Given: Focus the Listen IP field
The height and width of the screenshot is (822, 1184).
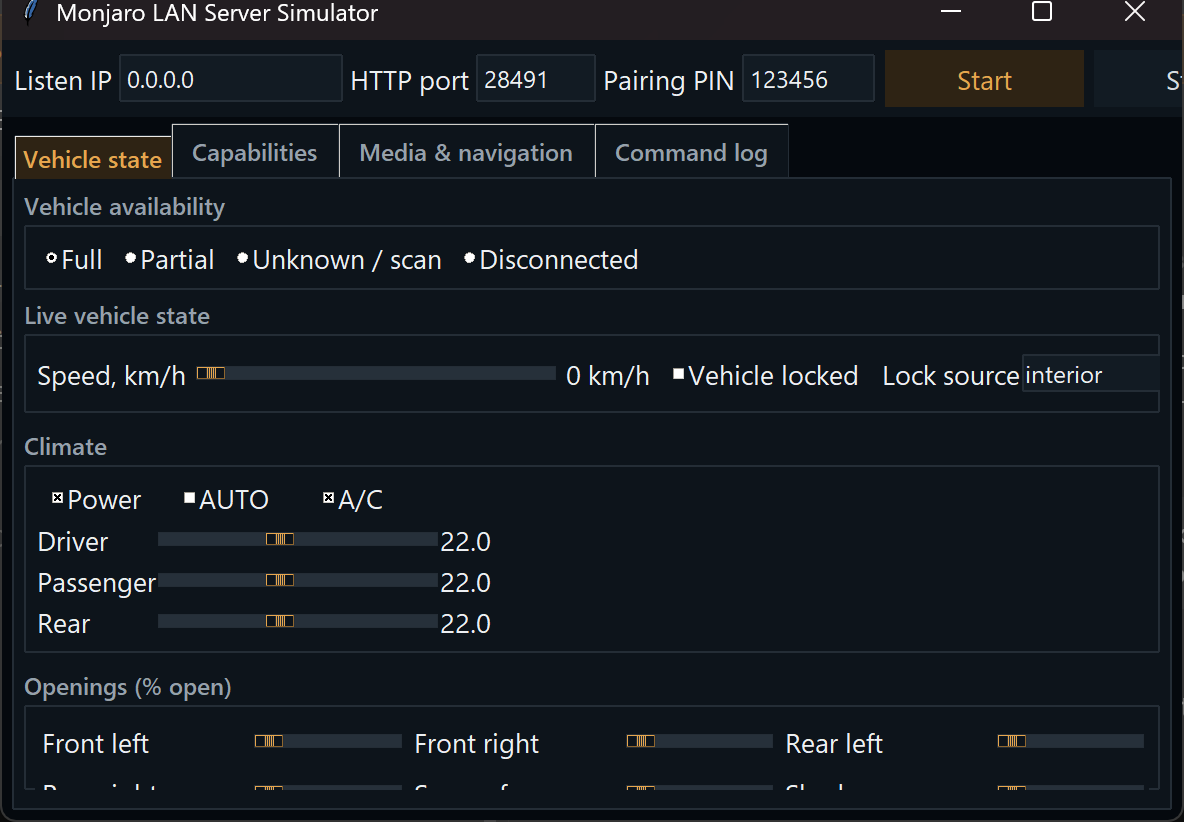Looking at the screenshot, I should click(x=230, y=79).
